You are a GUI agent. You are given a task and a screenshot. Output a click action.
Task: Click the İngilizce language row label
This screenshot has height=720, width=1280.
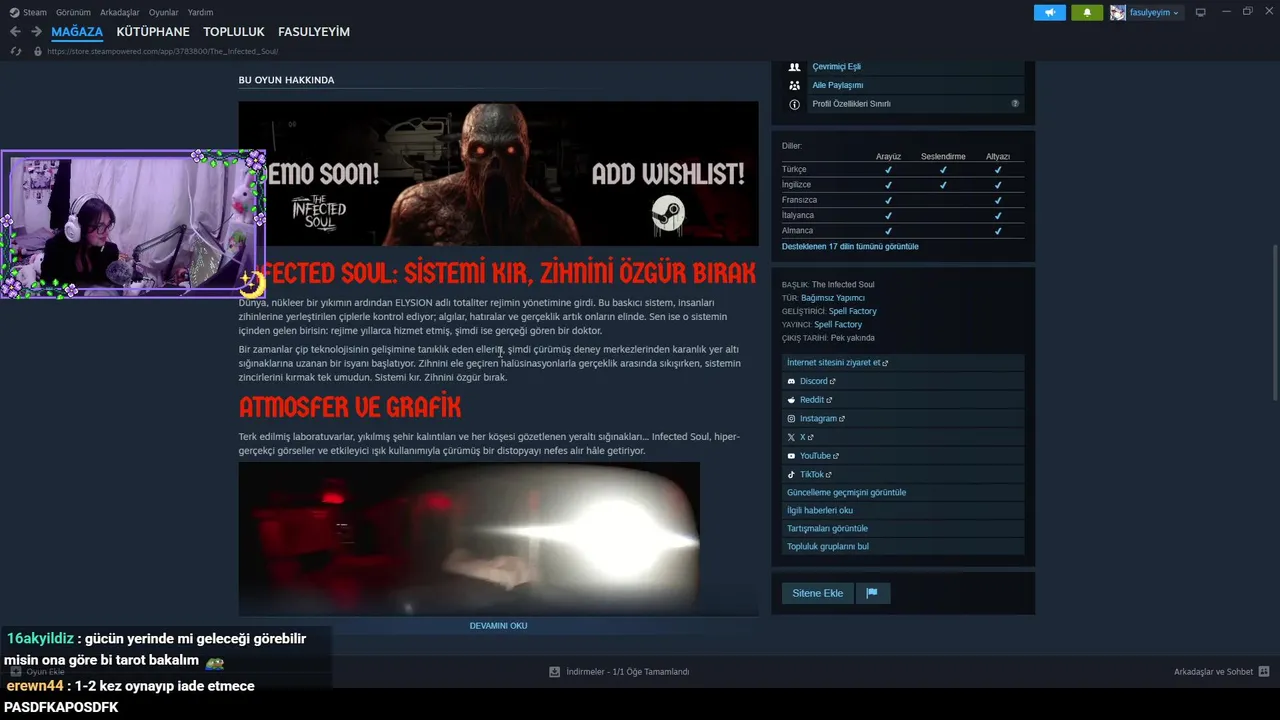[796, 185]
